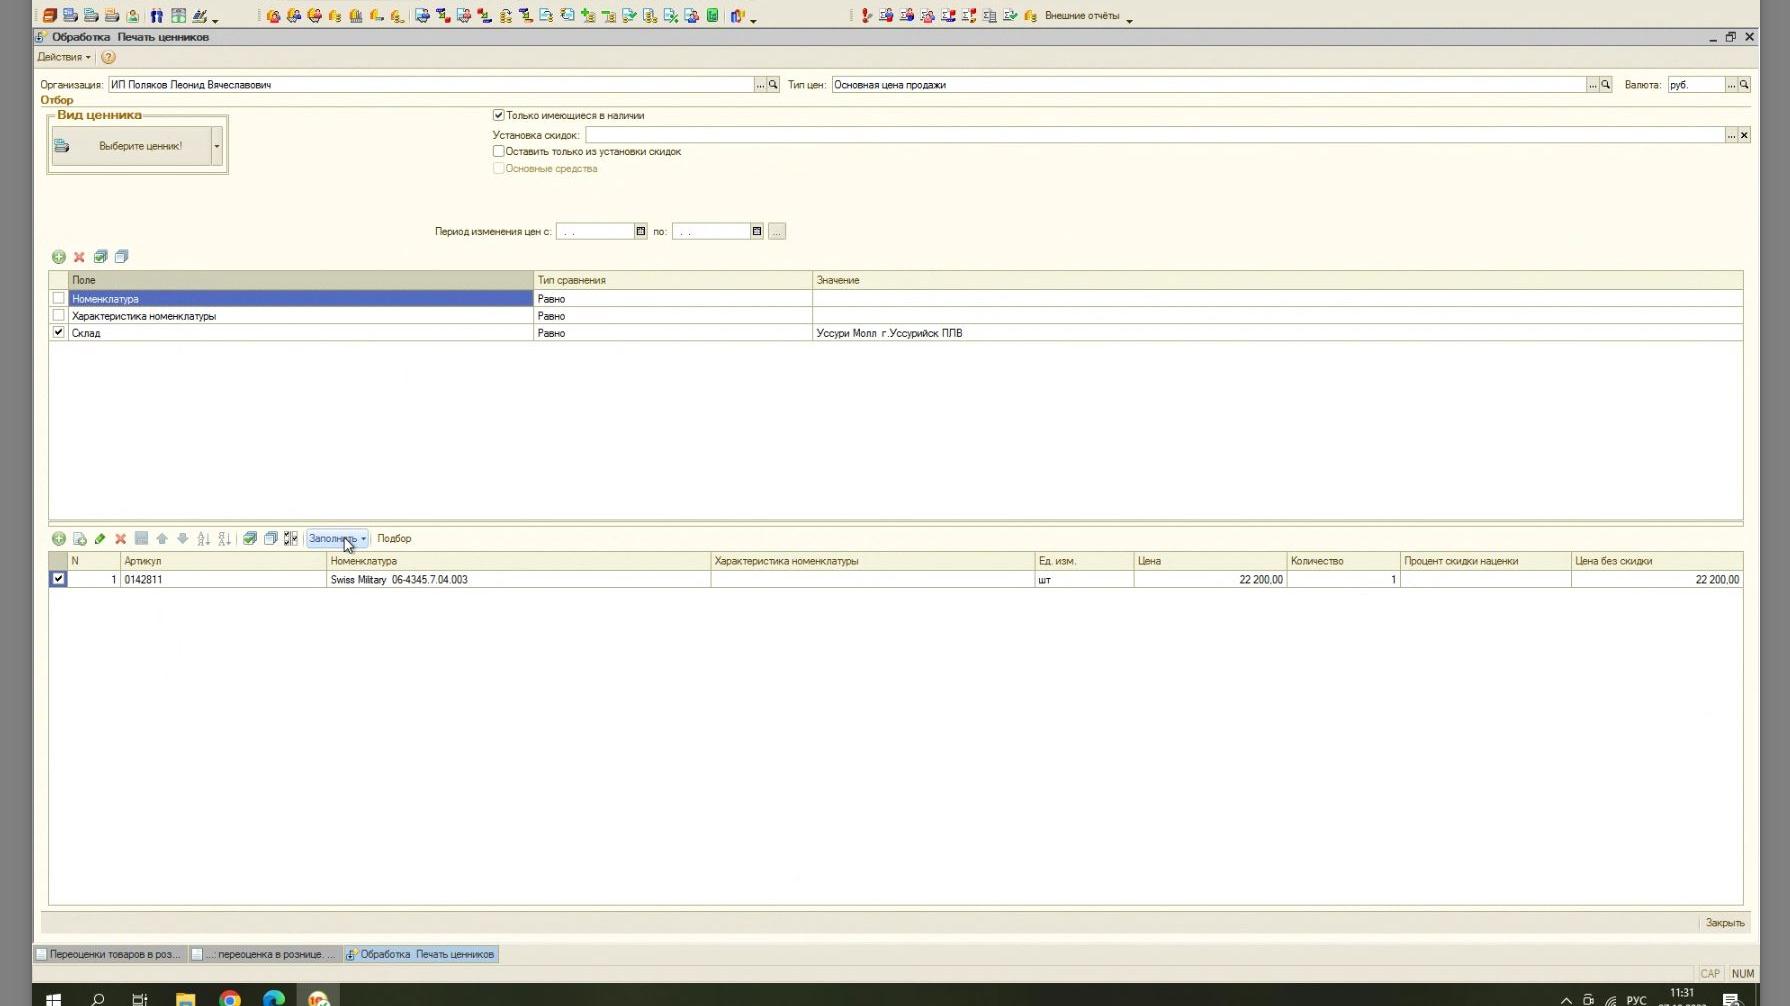1790x1006 pixels.
Task: Click the Тип цен input field
Action: tap(1209, 85)
